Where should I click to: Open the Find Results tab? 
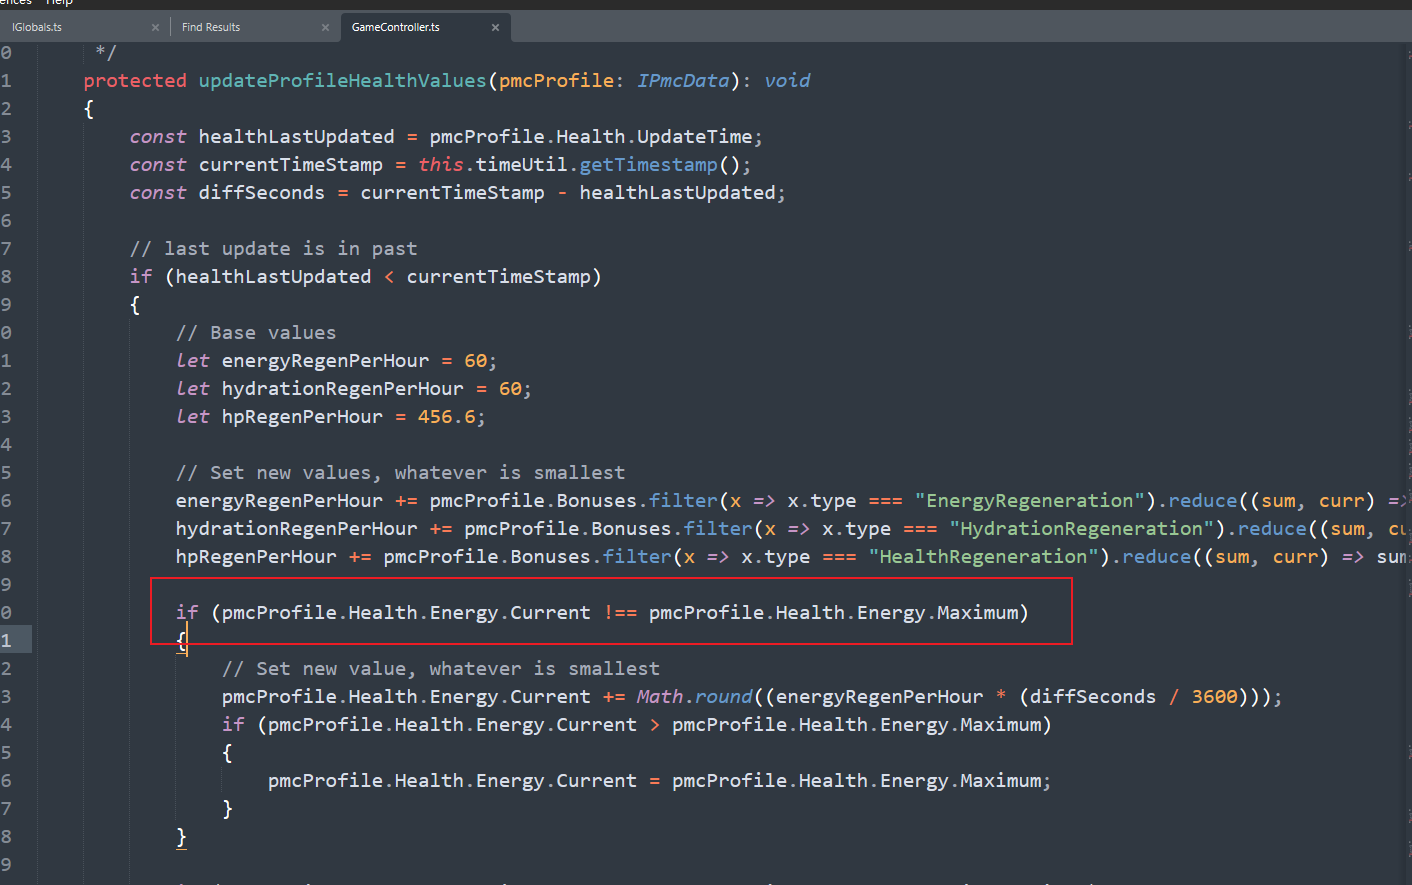[x=211, y=27]
